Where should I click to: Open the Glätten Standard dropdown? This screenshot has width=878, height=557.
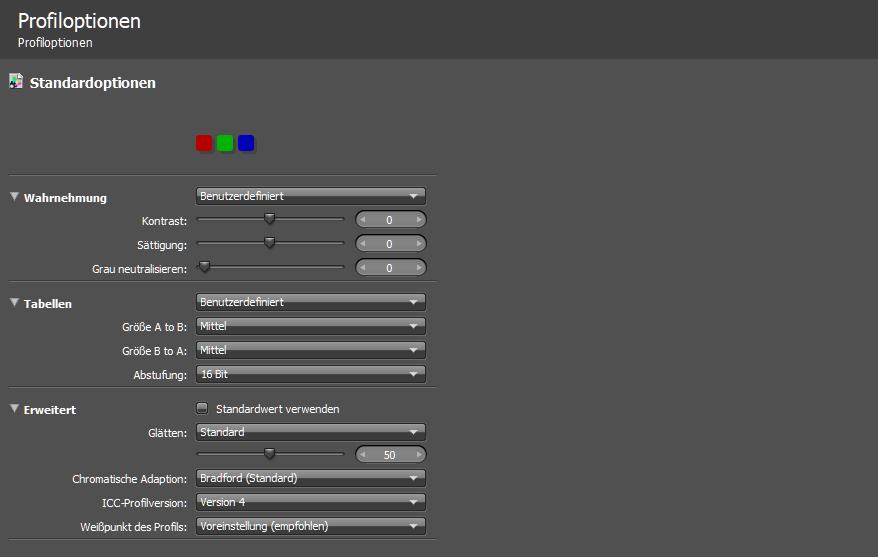click(311, 432)
